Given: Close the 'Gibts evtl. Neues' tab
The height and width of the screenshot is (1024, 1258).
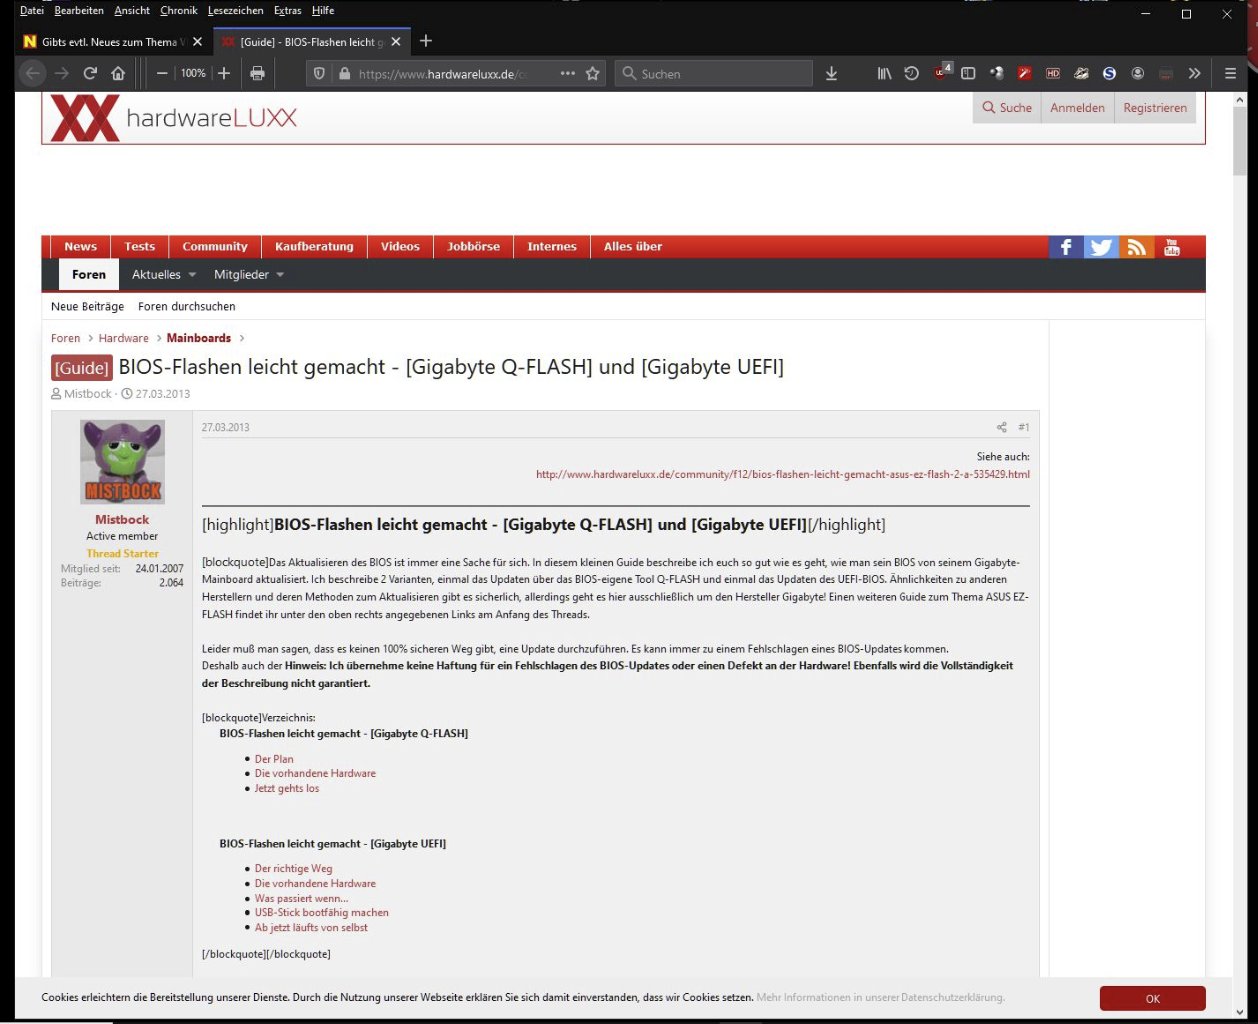Looking at the screenshot, I should point(197,42).
